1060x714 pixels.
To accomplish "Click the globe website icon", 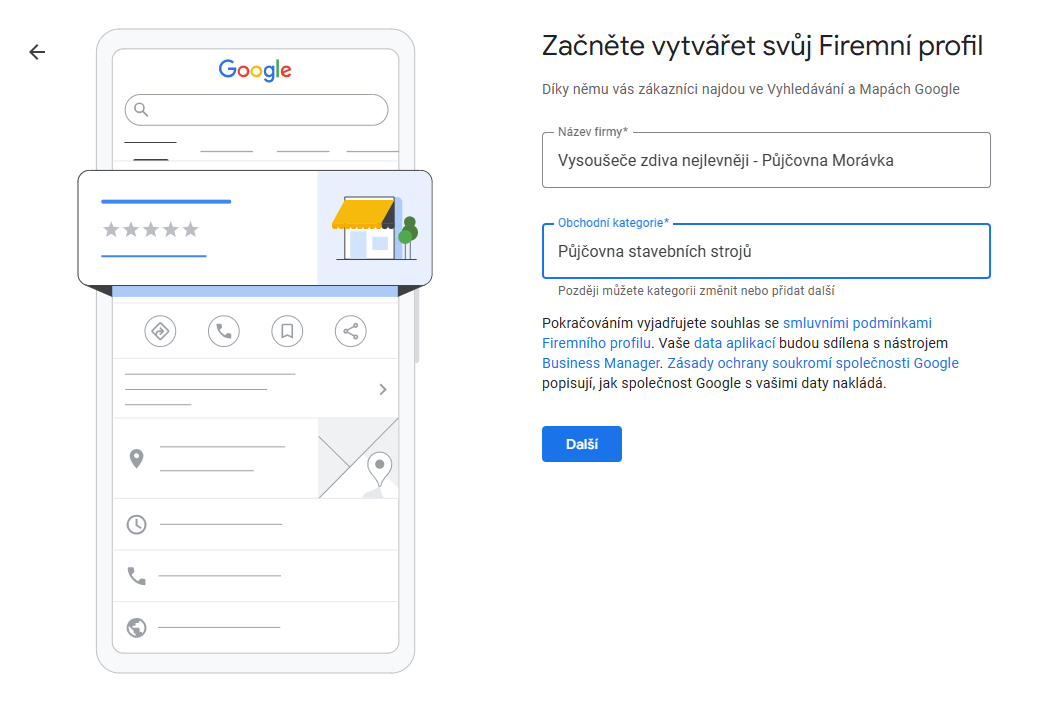I will tap(137, 628).
